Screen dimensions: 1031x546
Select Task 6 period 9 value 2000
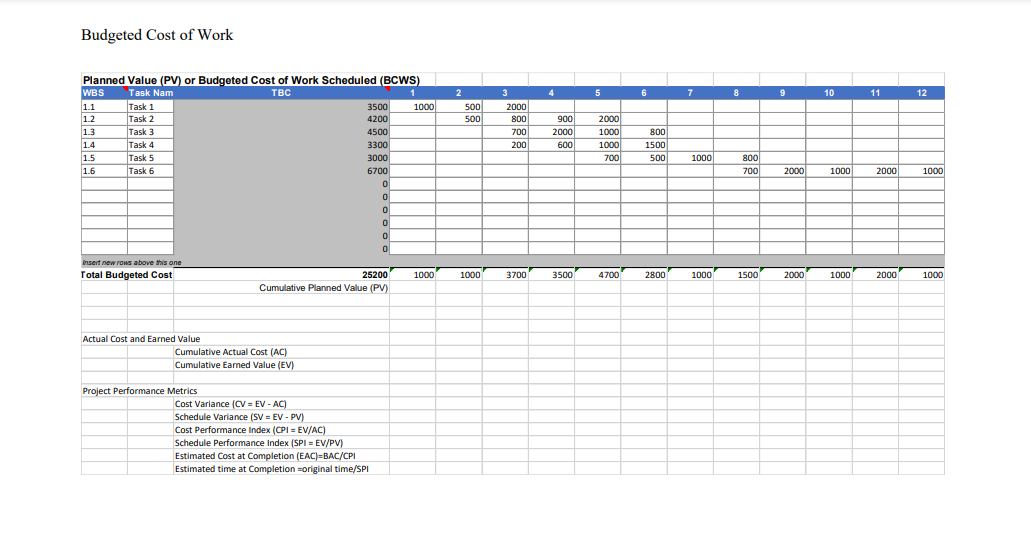783,171
